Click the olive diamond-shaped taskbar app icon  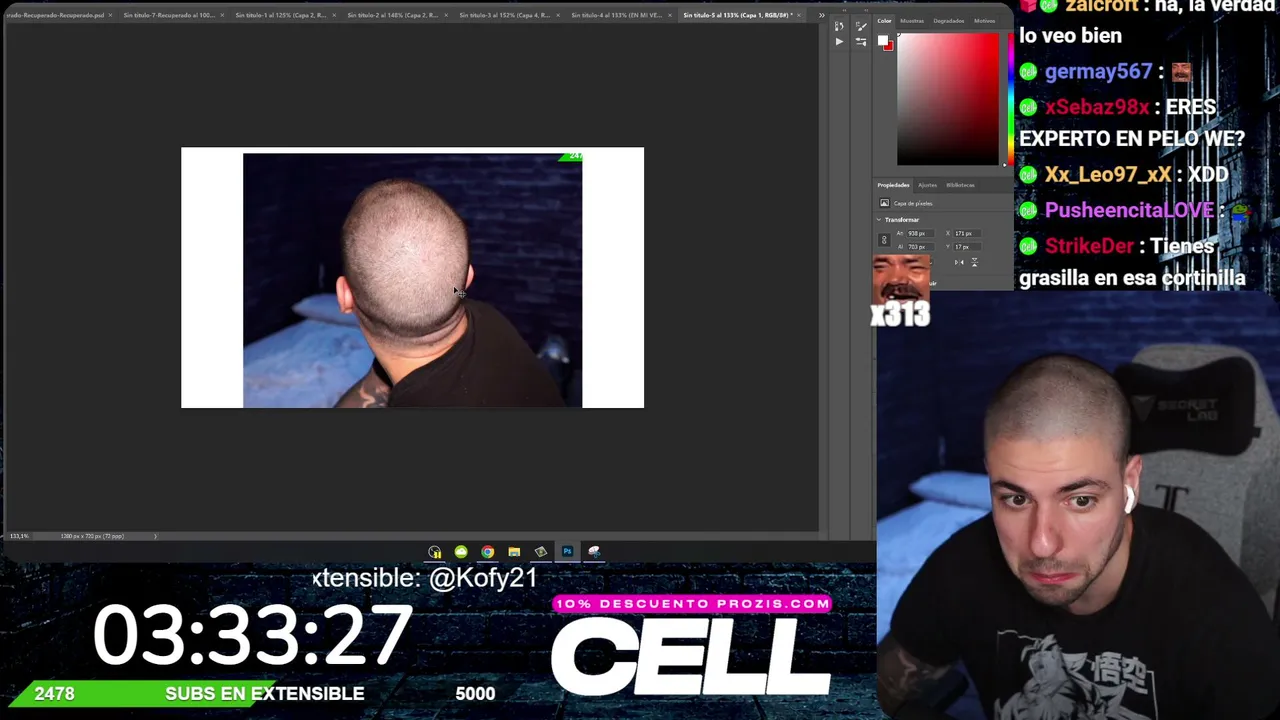point(541,551)
